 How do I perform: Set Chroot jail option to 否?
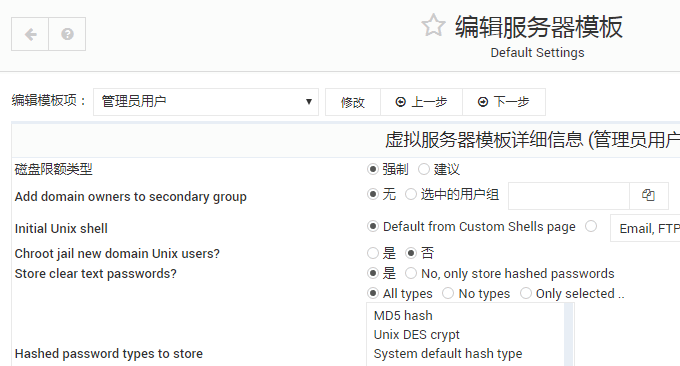coord(411,253)
